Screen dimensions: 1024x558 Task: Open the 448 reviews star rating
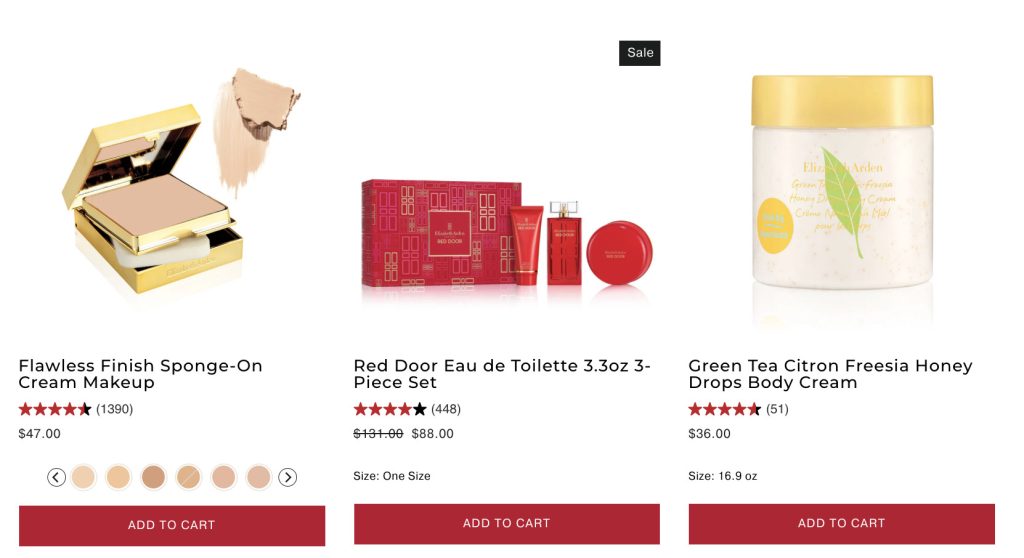click(408, 409)
